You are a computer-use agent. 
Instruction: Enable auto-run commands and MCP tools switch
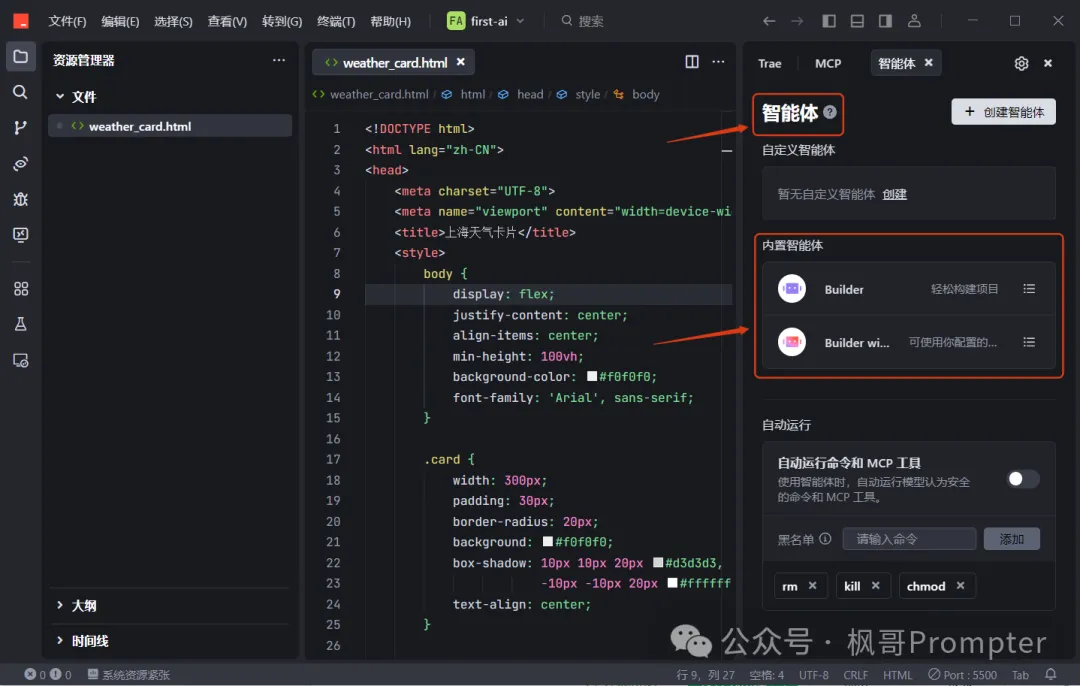[1022, 479]
